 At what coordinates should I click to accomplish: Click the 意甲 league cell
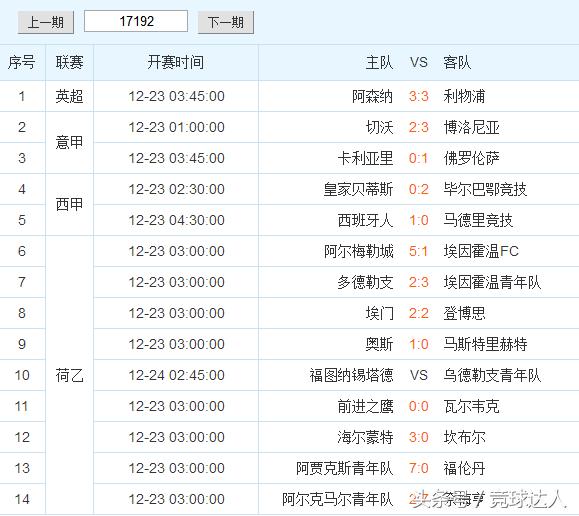pyautogui.click(x=69, y=143)
